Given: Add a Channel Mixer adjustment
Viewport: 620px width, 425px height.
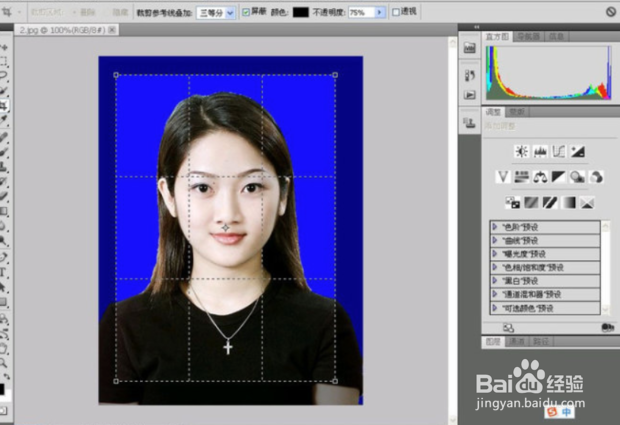Looking at the screenshot, I should click(596, 177).
